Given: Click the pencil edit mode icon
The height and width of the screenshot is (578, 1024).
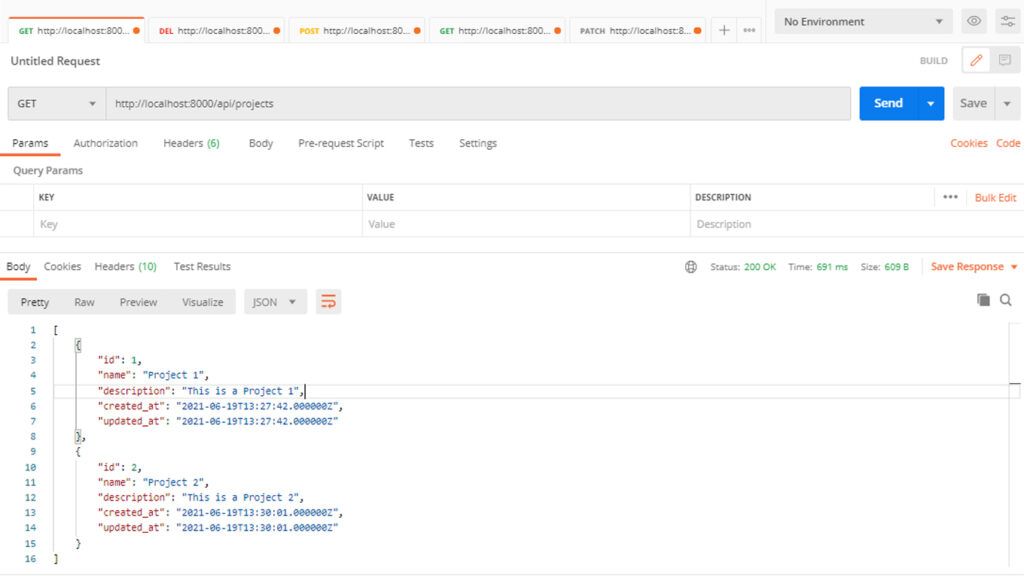Looking at the screenshot, I should [x=976, y=61].
